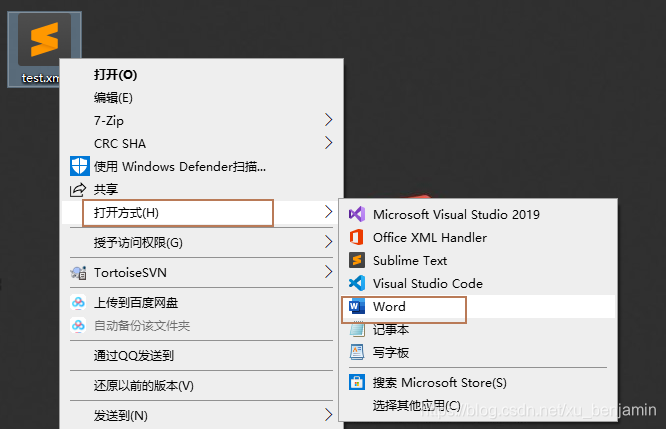Screen dimensions: 666x429
Task: Click the Word application icon
Action: 357,306
